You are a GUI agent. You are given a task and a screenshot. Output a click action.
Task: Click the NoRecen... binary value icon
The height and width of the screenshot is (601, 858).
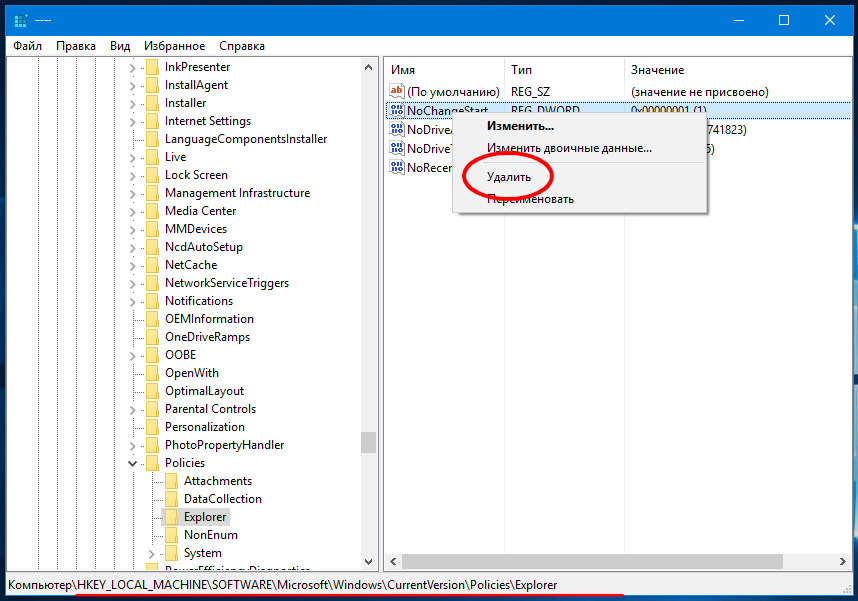396,168
